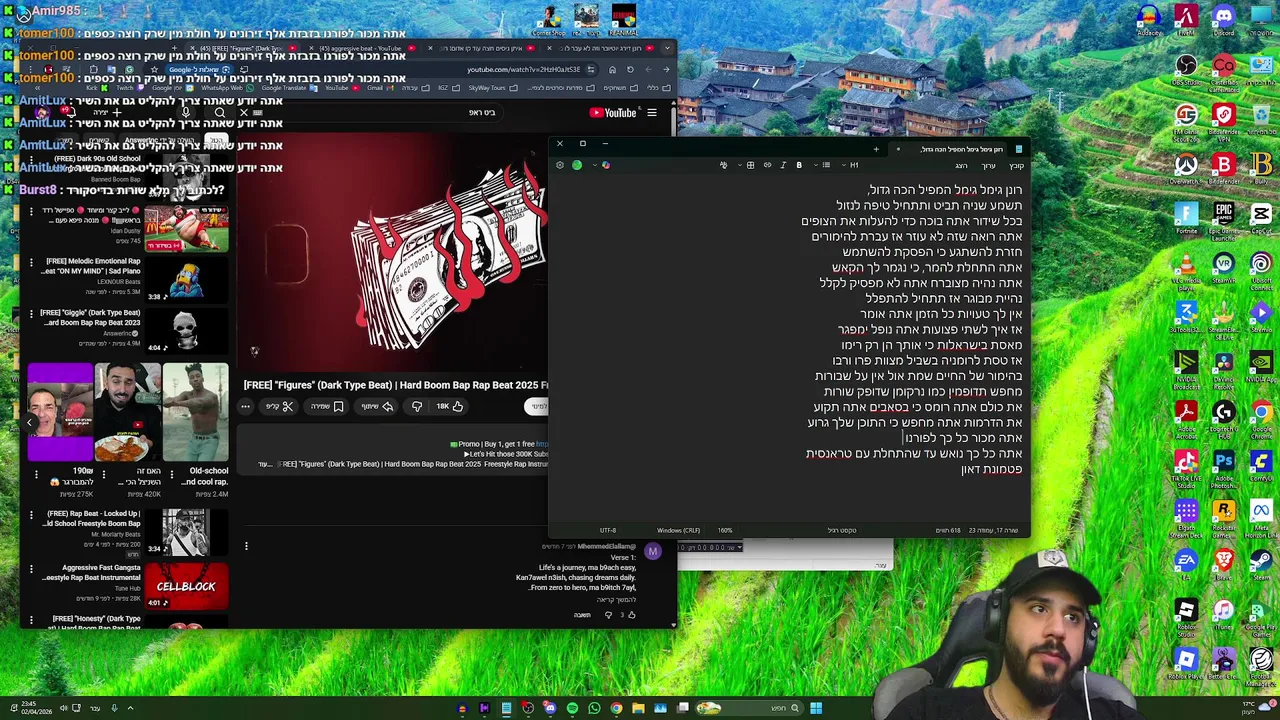
Task: Open Notepad list style dropdown
Action: tap(824, 165)
